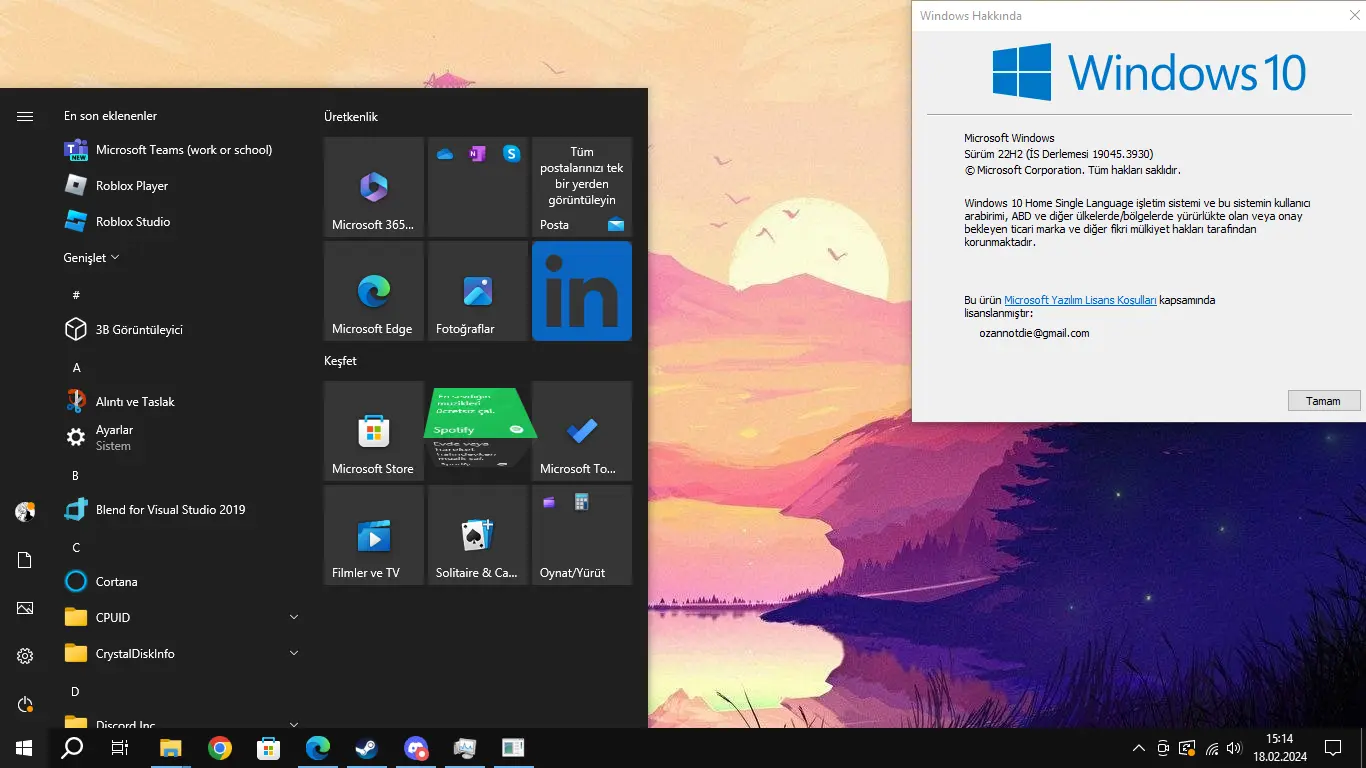The image size is (1366, 768).
Task: Open File Explorer from the taskbar
Action: coord(171,748)
